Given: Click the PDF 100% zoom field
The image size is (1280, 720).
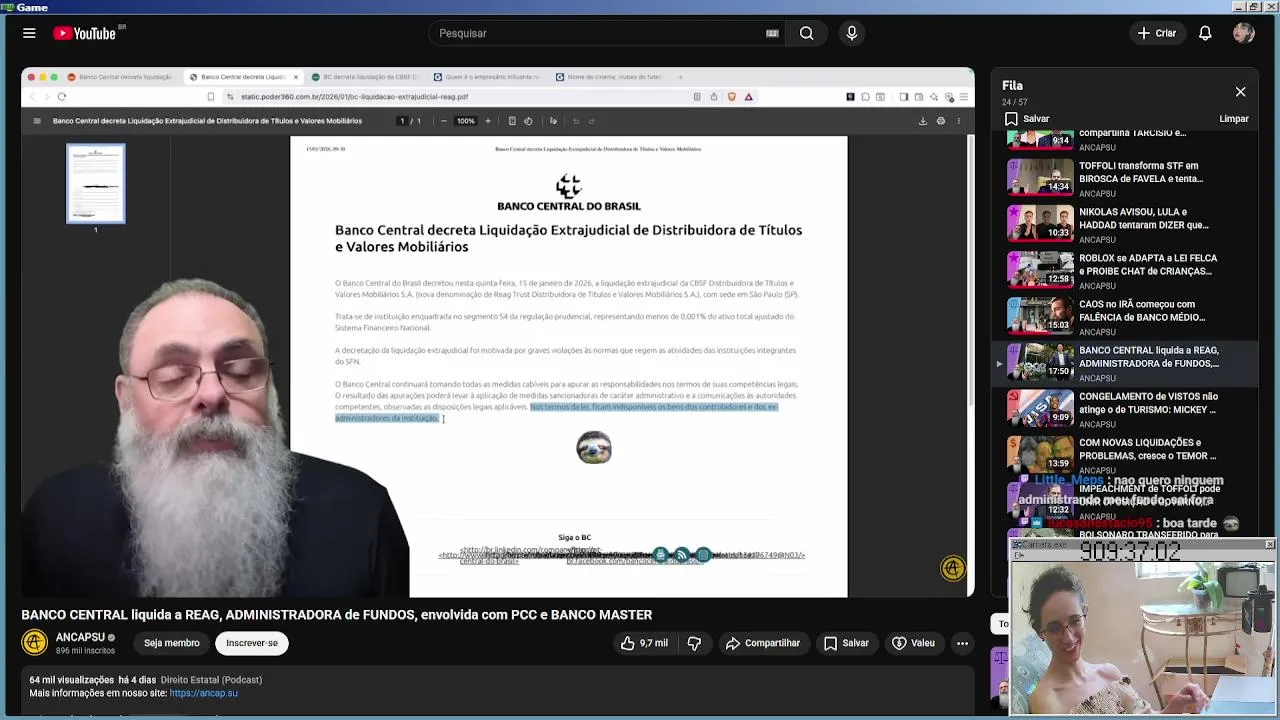Looking at the screenshot, I should (x=466, y=121).
